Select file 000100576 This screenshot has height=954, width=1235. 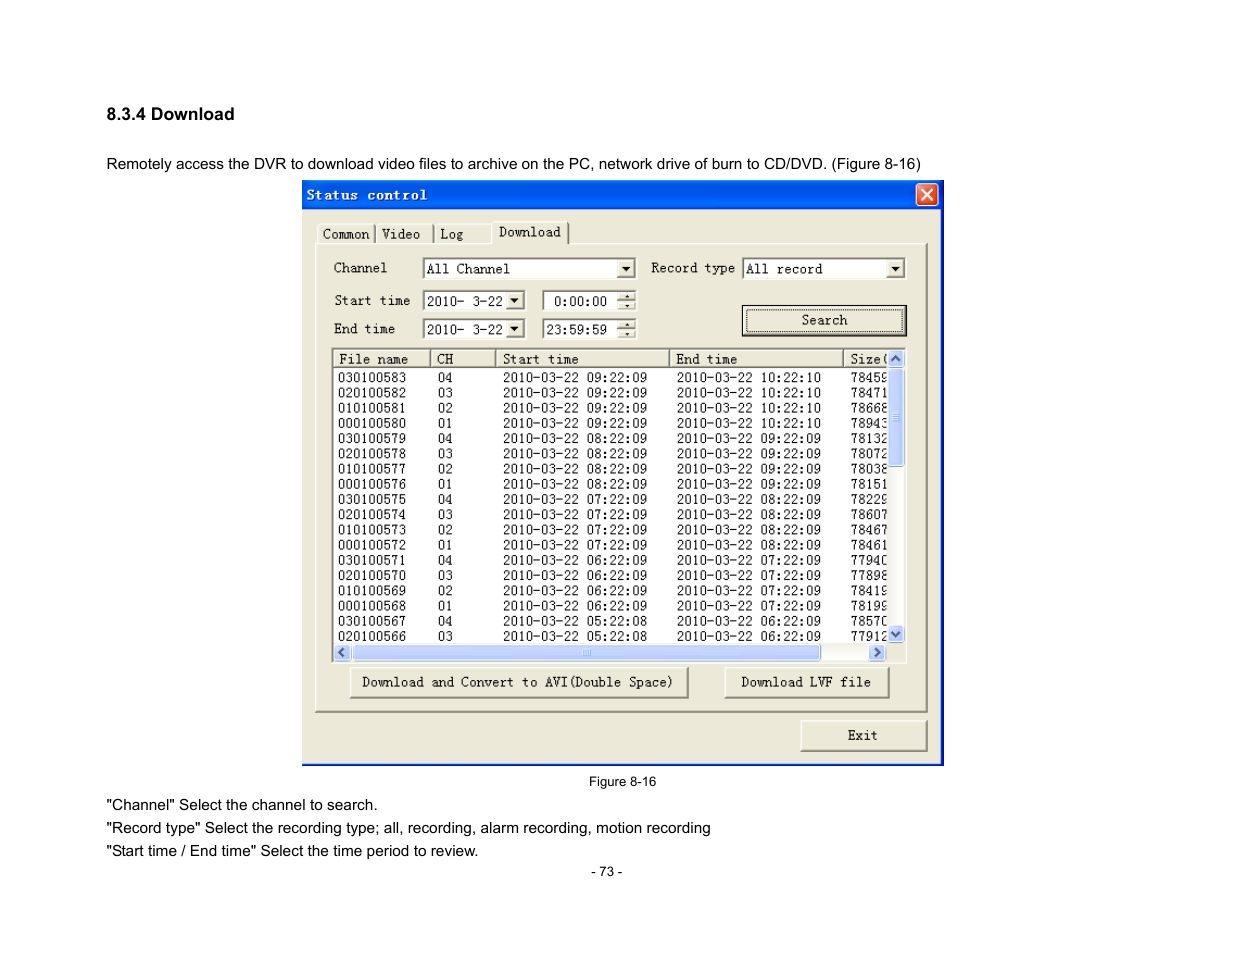click(x=372, y=484)
